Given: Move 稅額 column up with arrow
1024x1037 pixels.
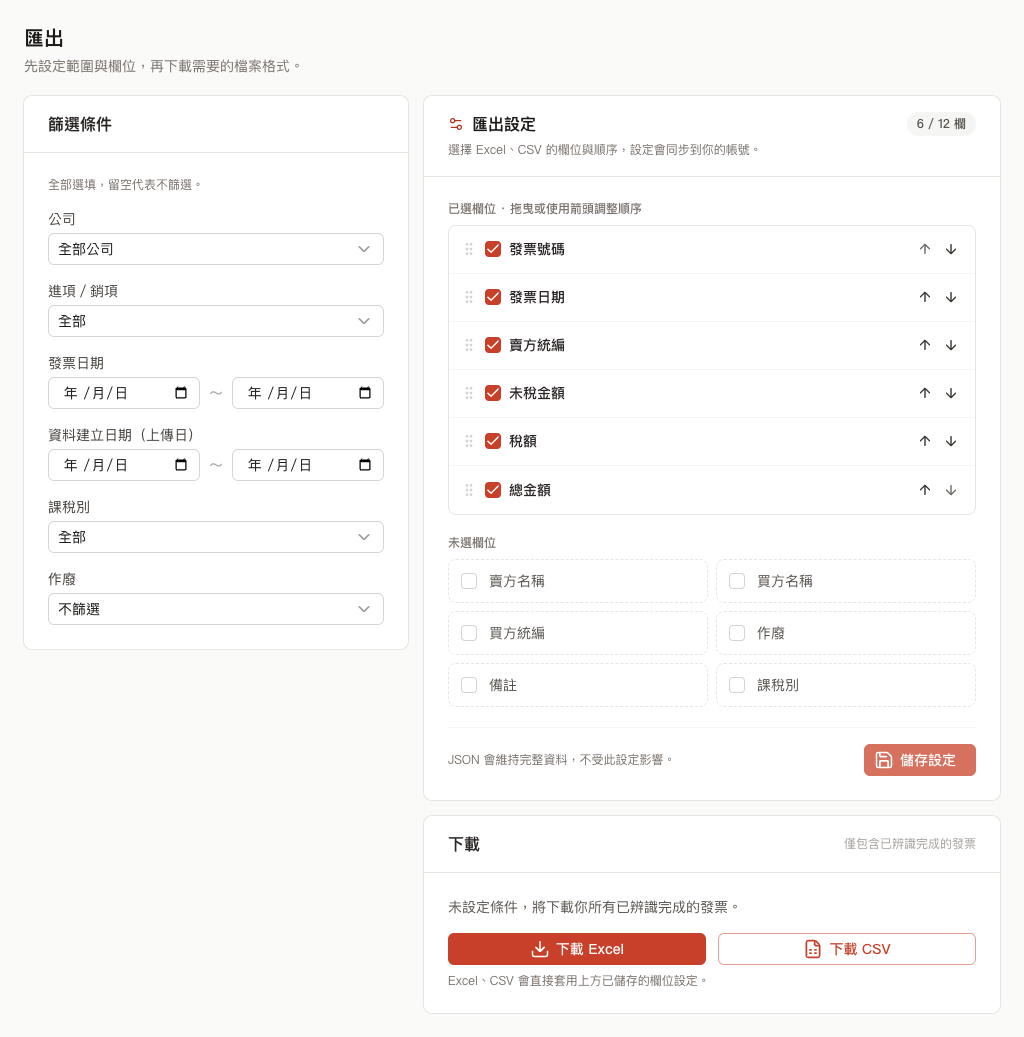Looking at the screenshot, I should pos(925,441).
